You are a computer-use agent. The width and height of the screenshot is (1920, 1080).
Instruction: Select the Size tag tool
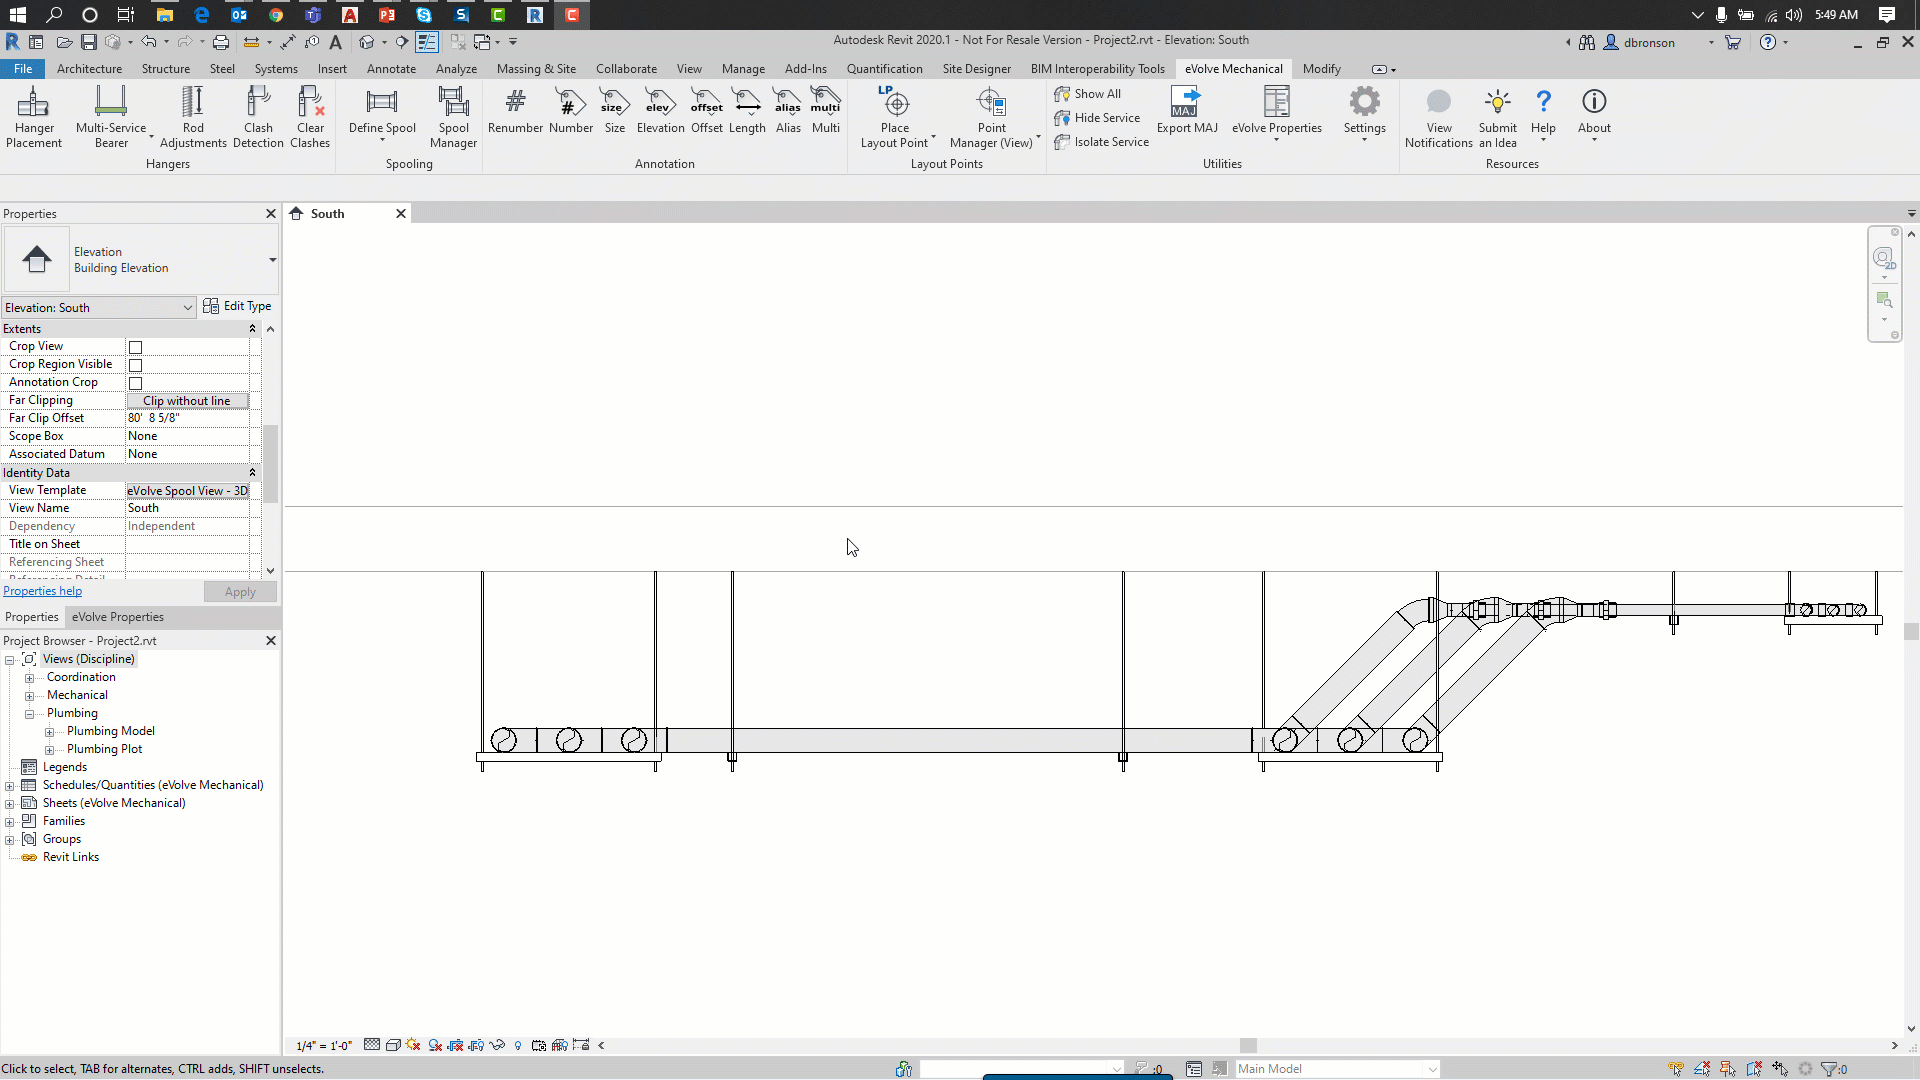point(615,110)
